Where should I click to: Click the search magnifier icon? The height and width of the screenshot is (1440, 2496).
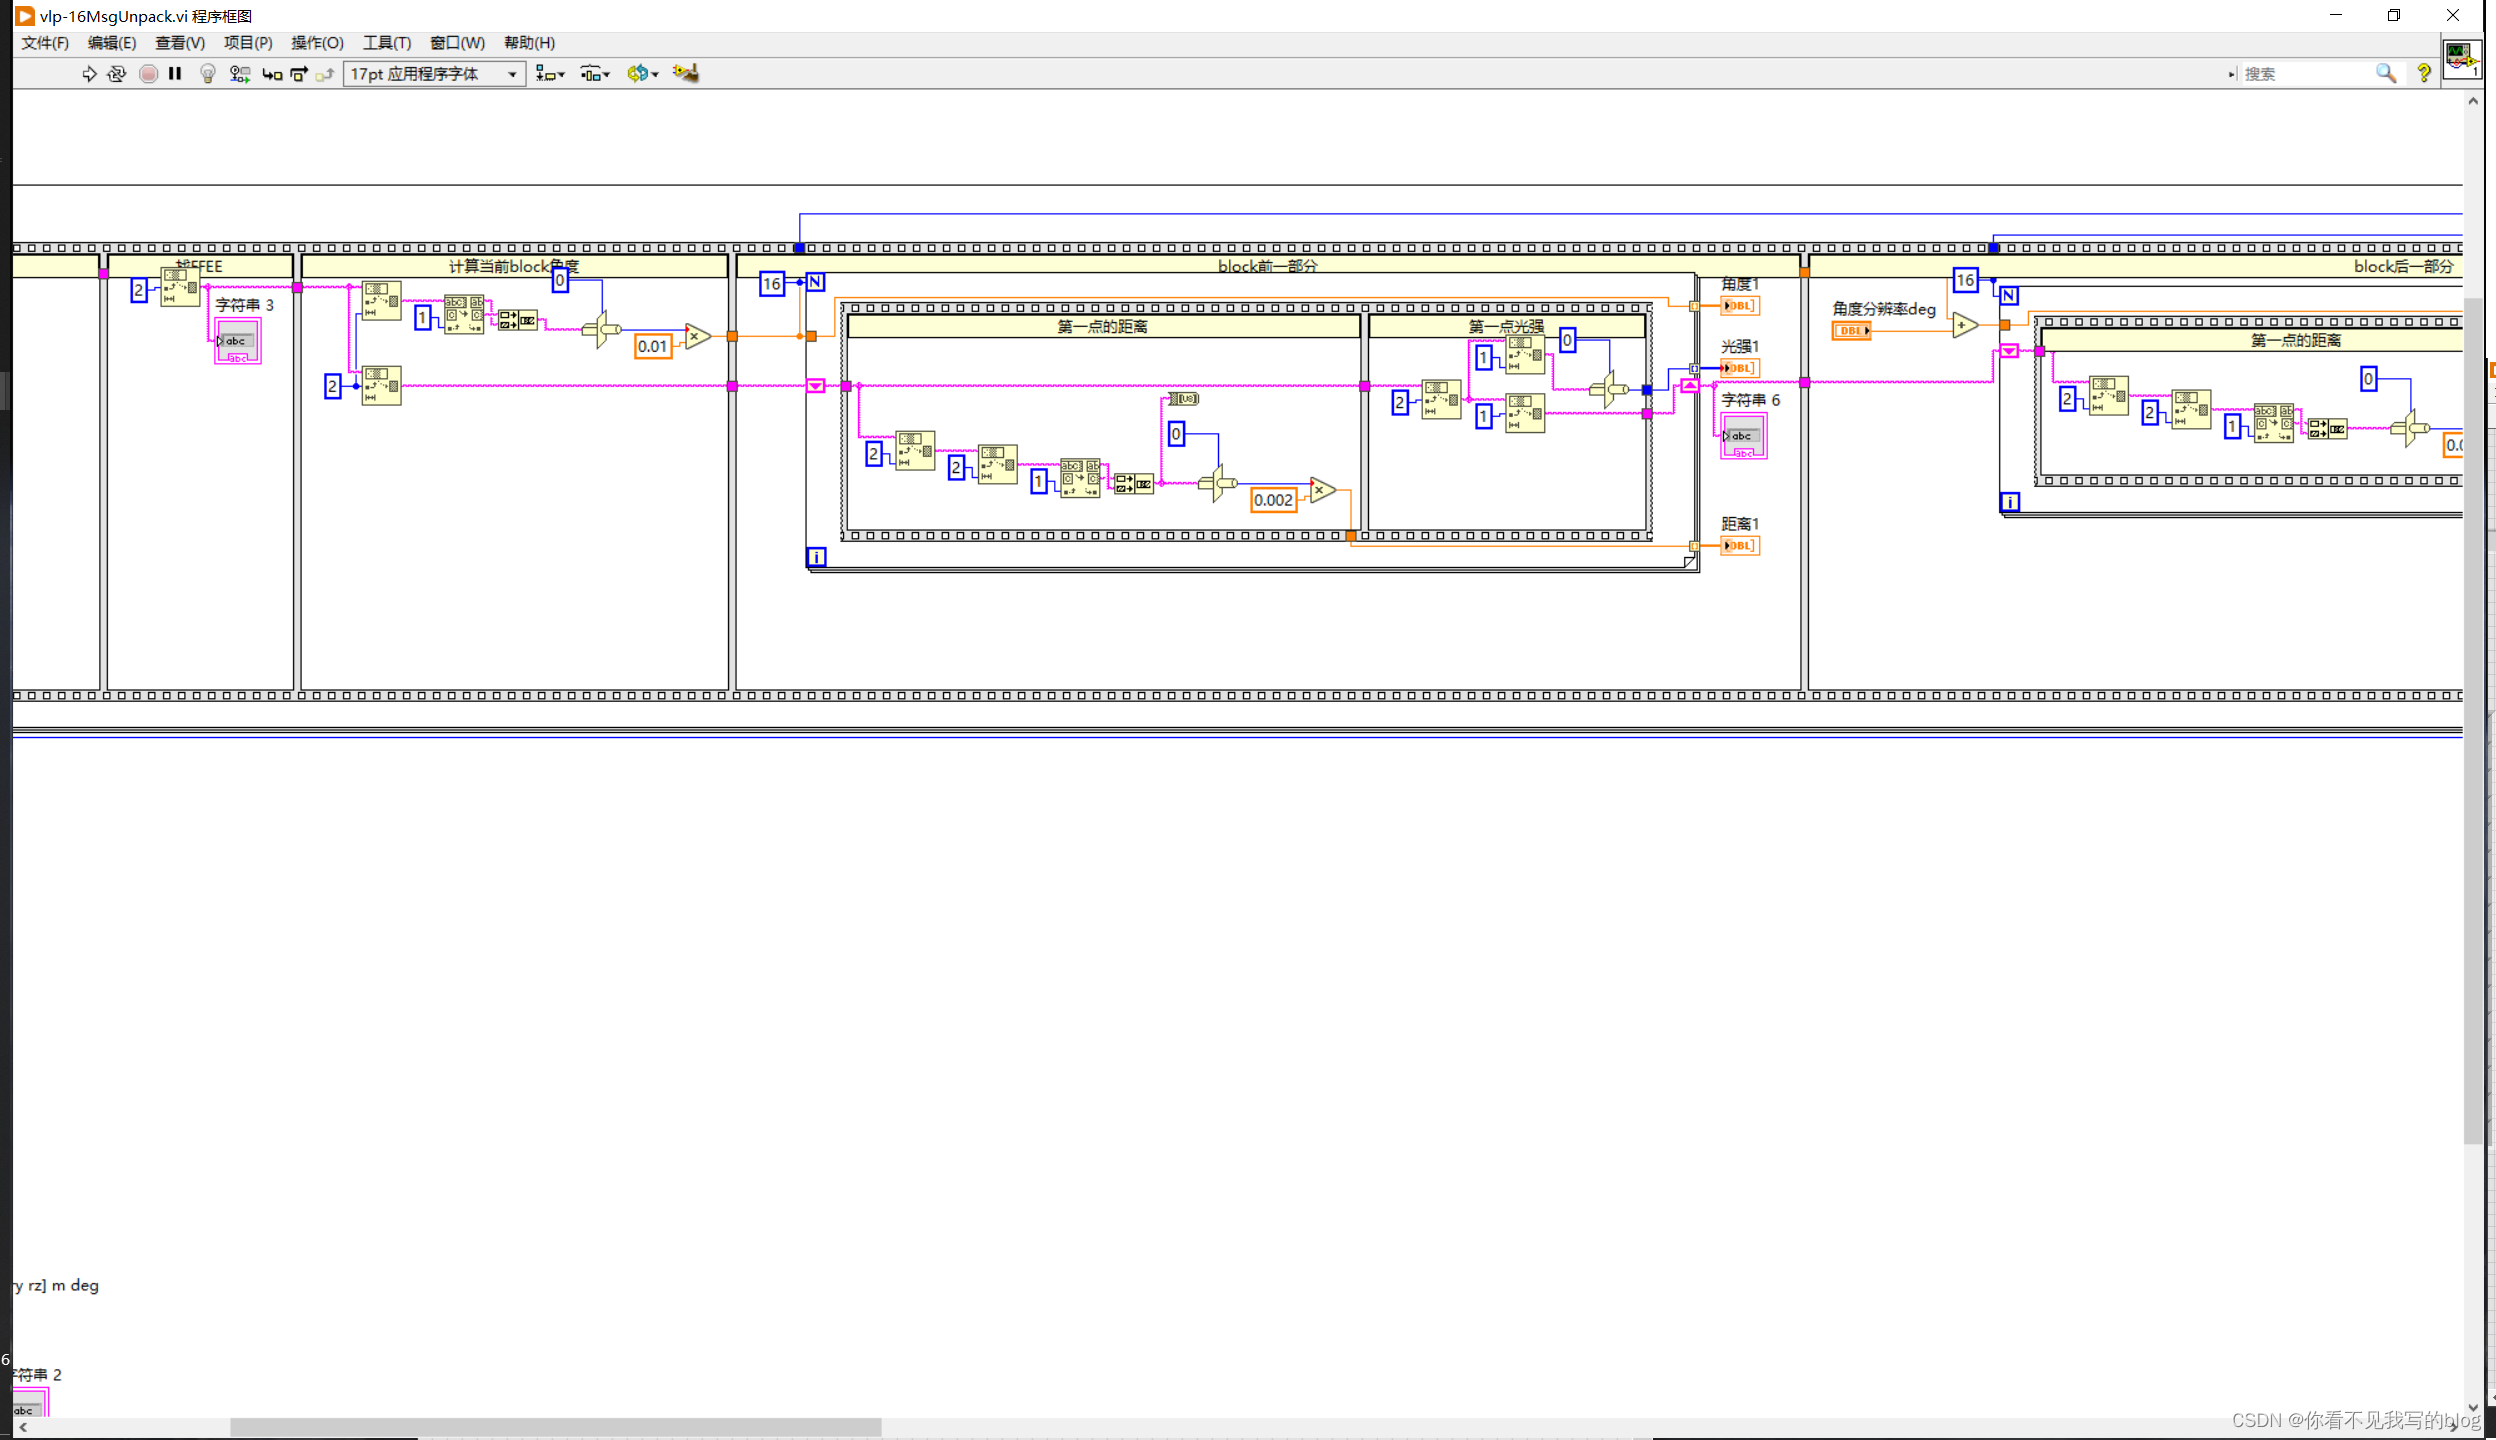pos(2385,74)
